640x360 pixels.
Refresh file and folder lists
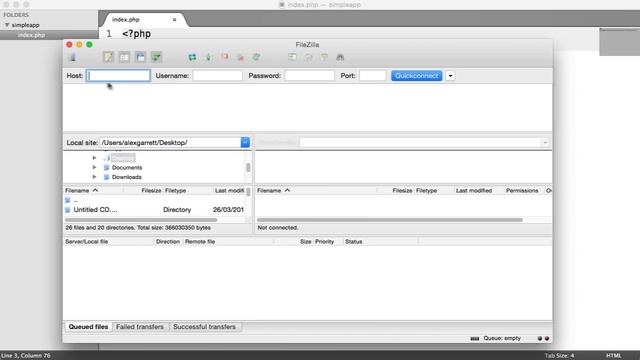[192, 57]
